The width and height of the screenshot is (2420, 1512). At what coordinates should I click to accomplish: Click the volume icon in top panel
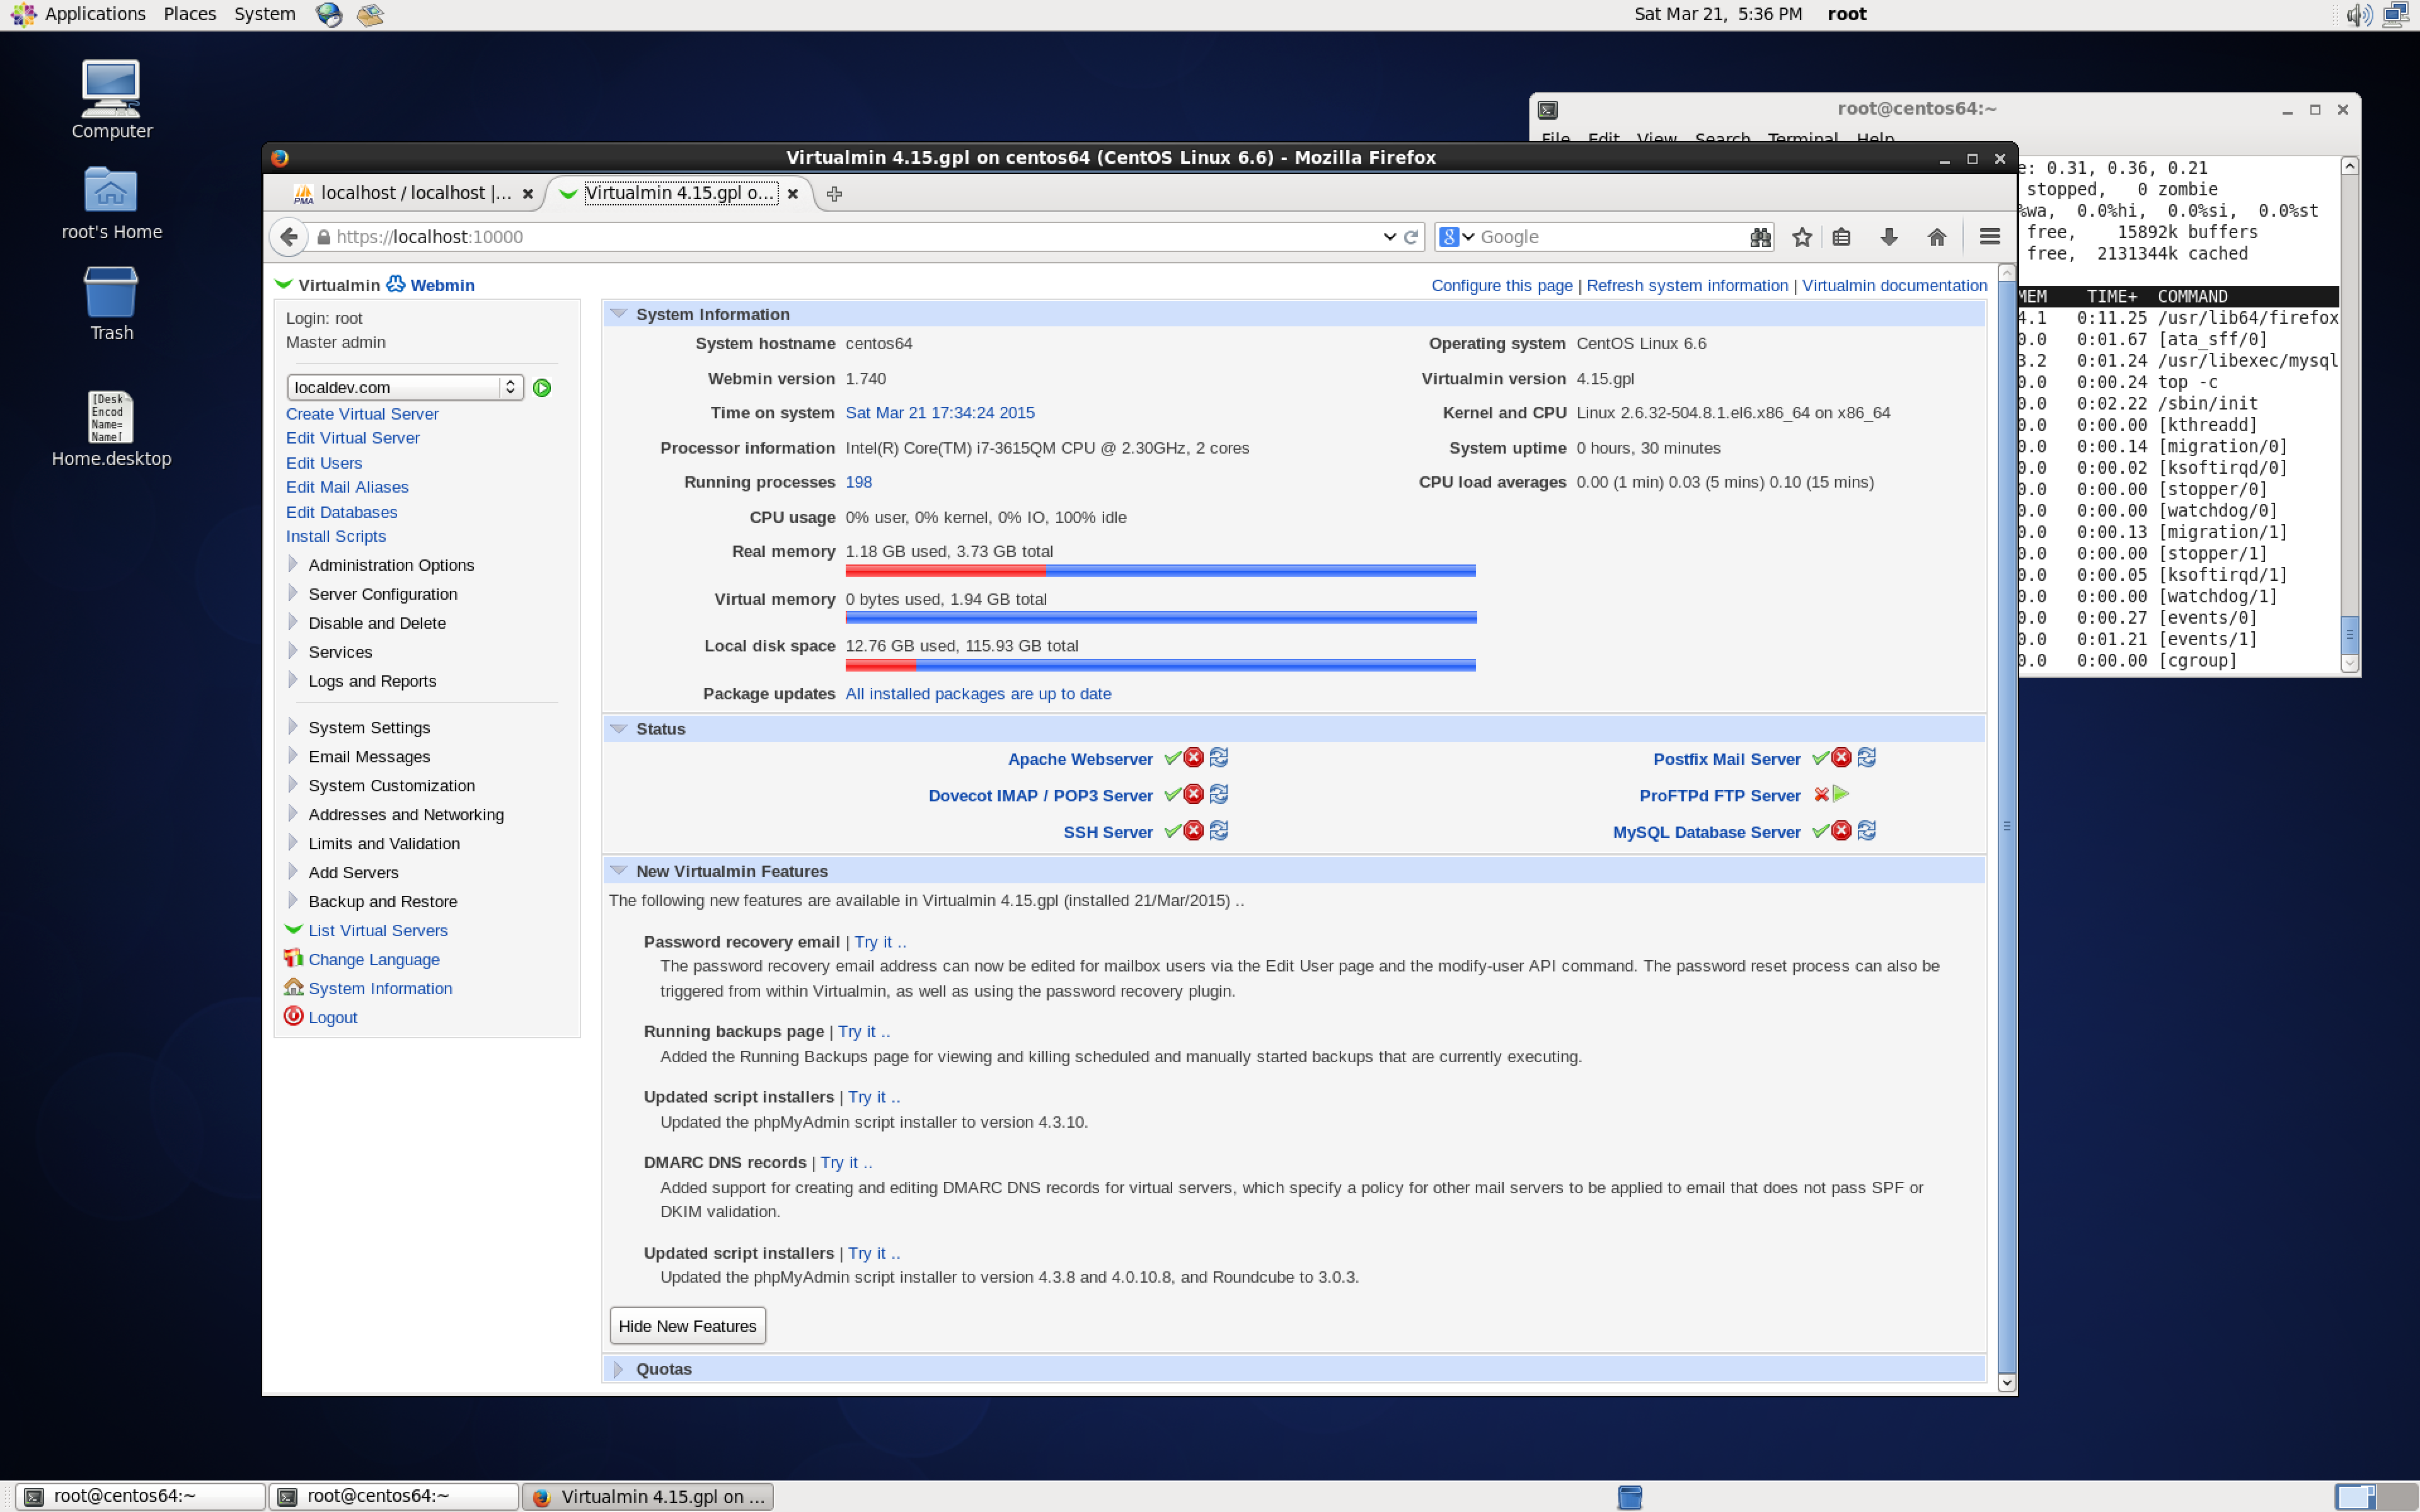(2359, 15)
